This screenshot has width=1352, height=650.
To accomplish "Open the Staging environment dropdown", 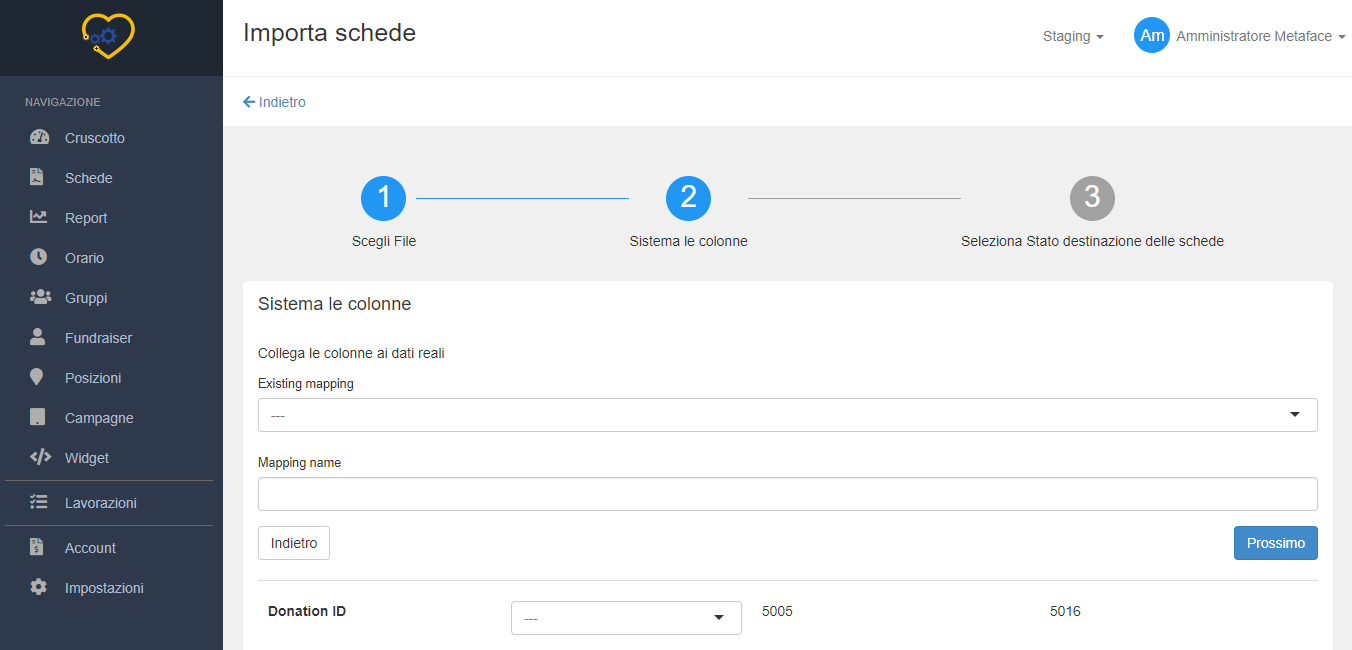I will (x=1072, y=36).
